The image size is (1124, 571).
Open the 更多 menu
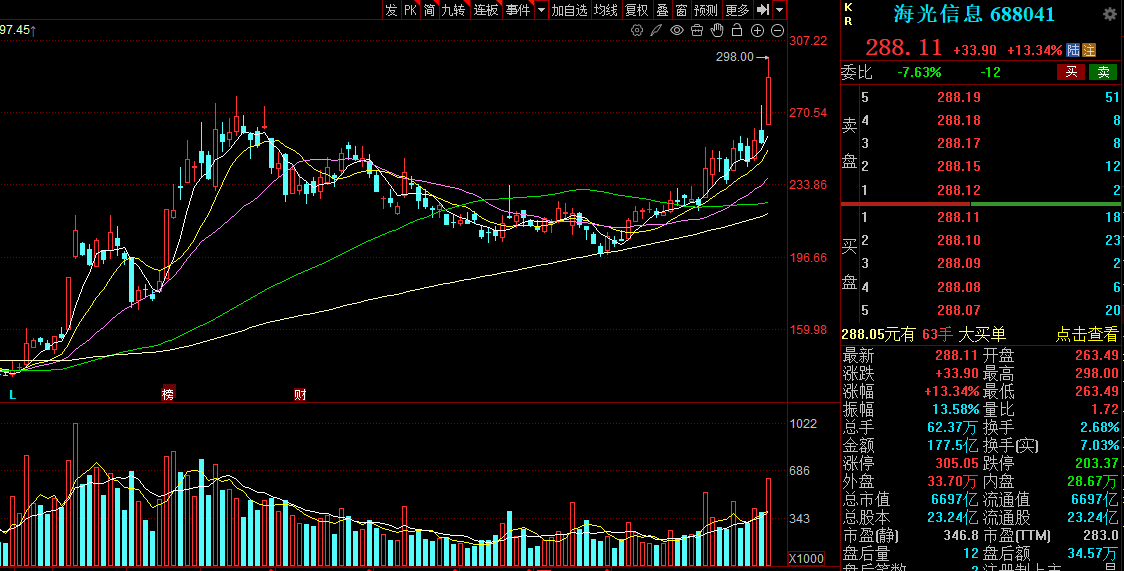coord(737,10)
